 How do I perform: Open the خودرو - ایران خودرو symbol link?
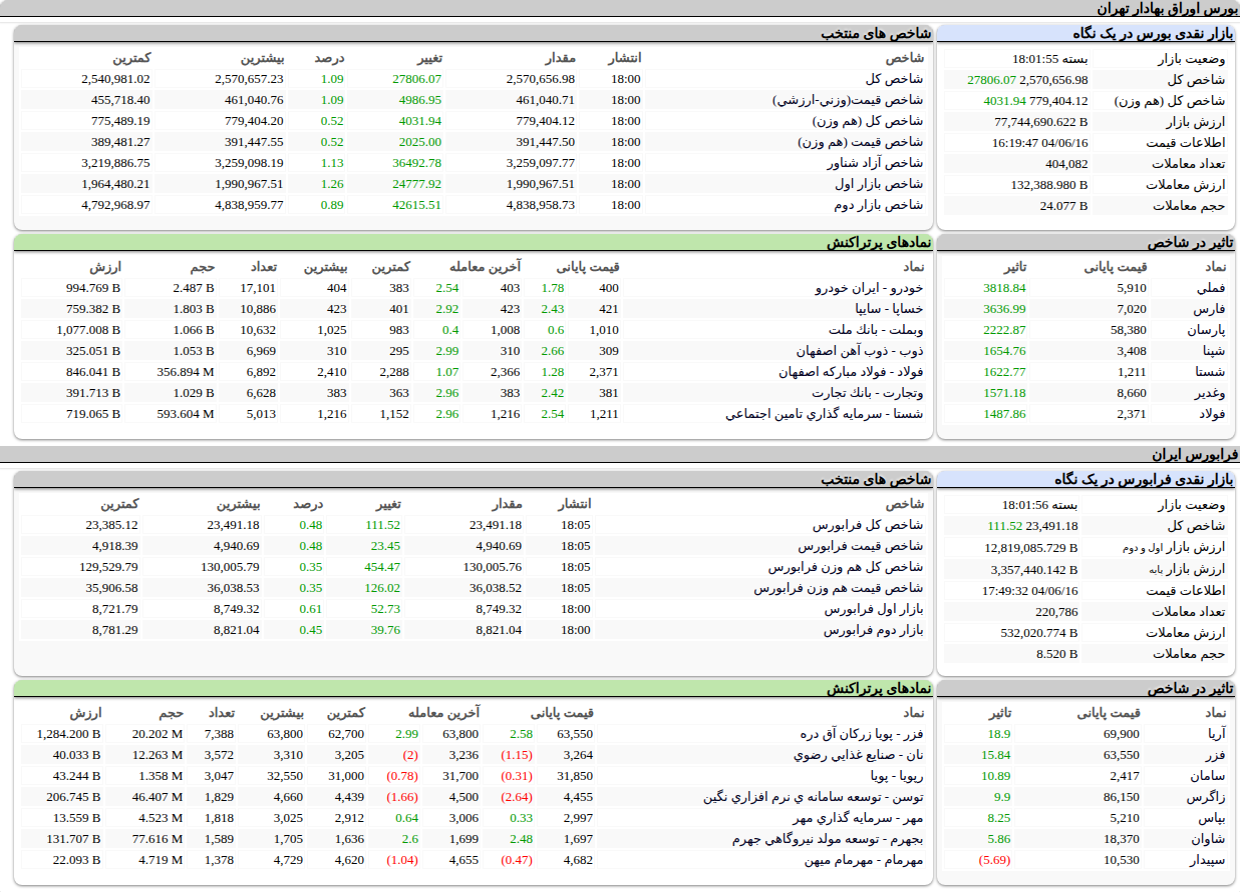point(870,288)
